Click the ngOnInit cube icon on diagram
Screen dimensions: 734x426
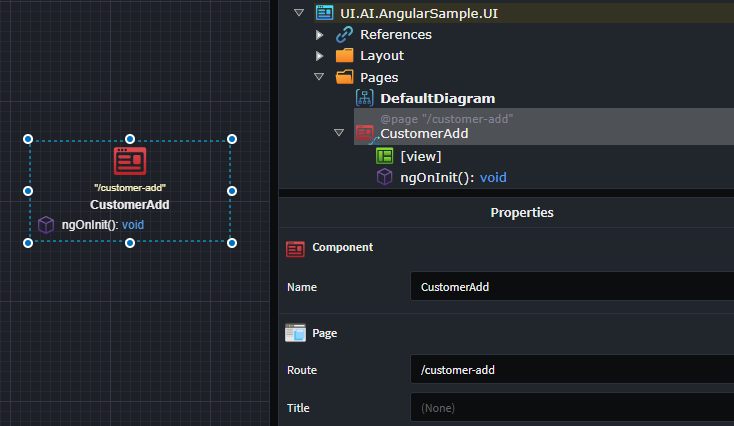point(46,225)
